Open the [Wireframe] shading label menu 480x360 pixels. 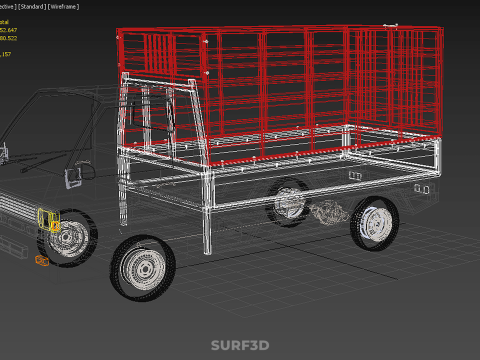[x=64, y=7]
